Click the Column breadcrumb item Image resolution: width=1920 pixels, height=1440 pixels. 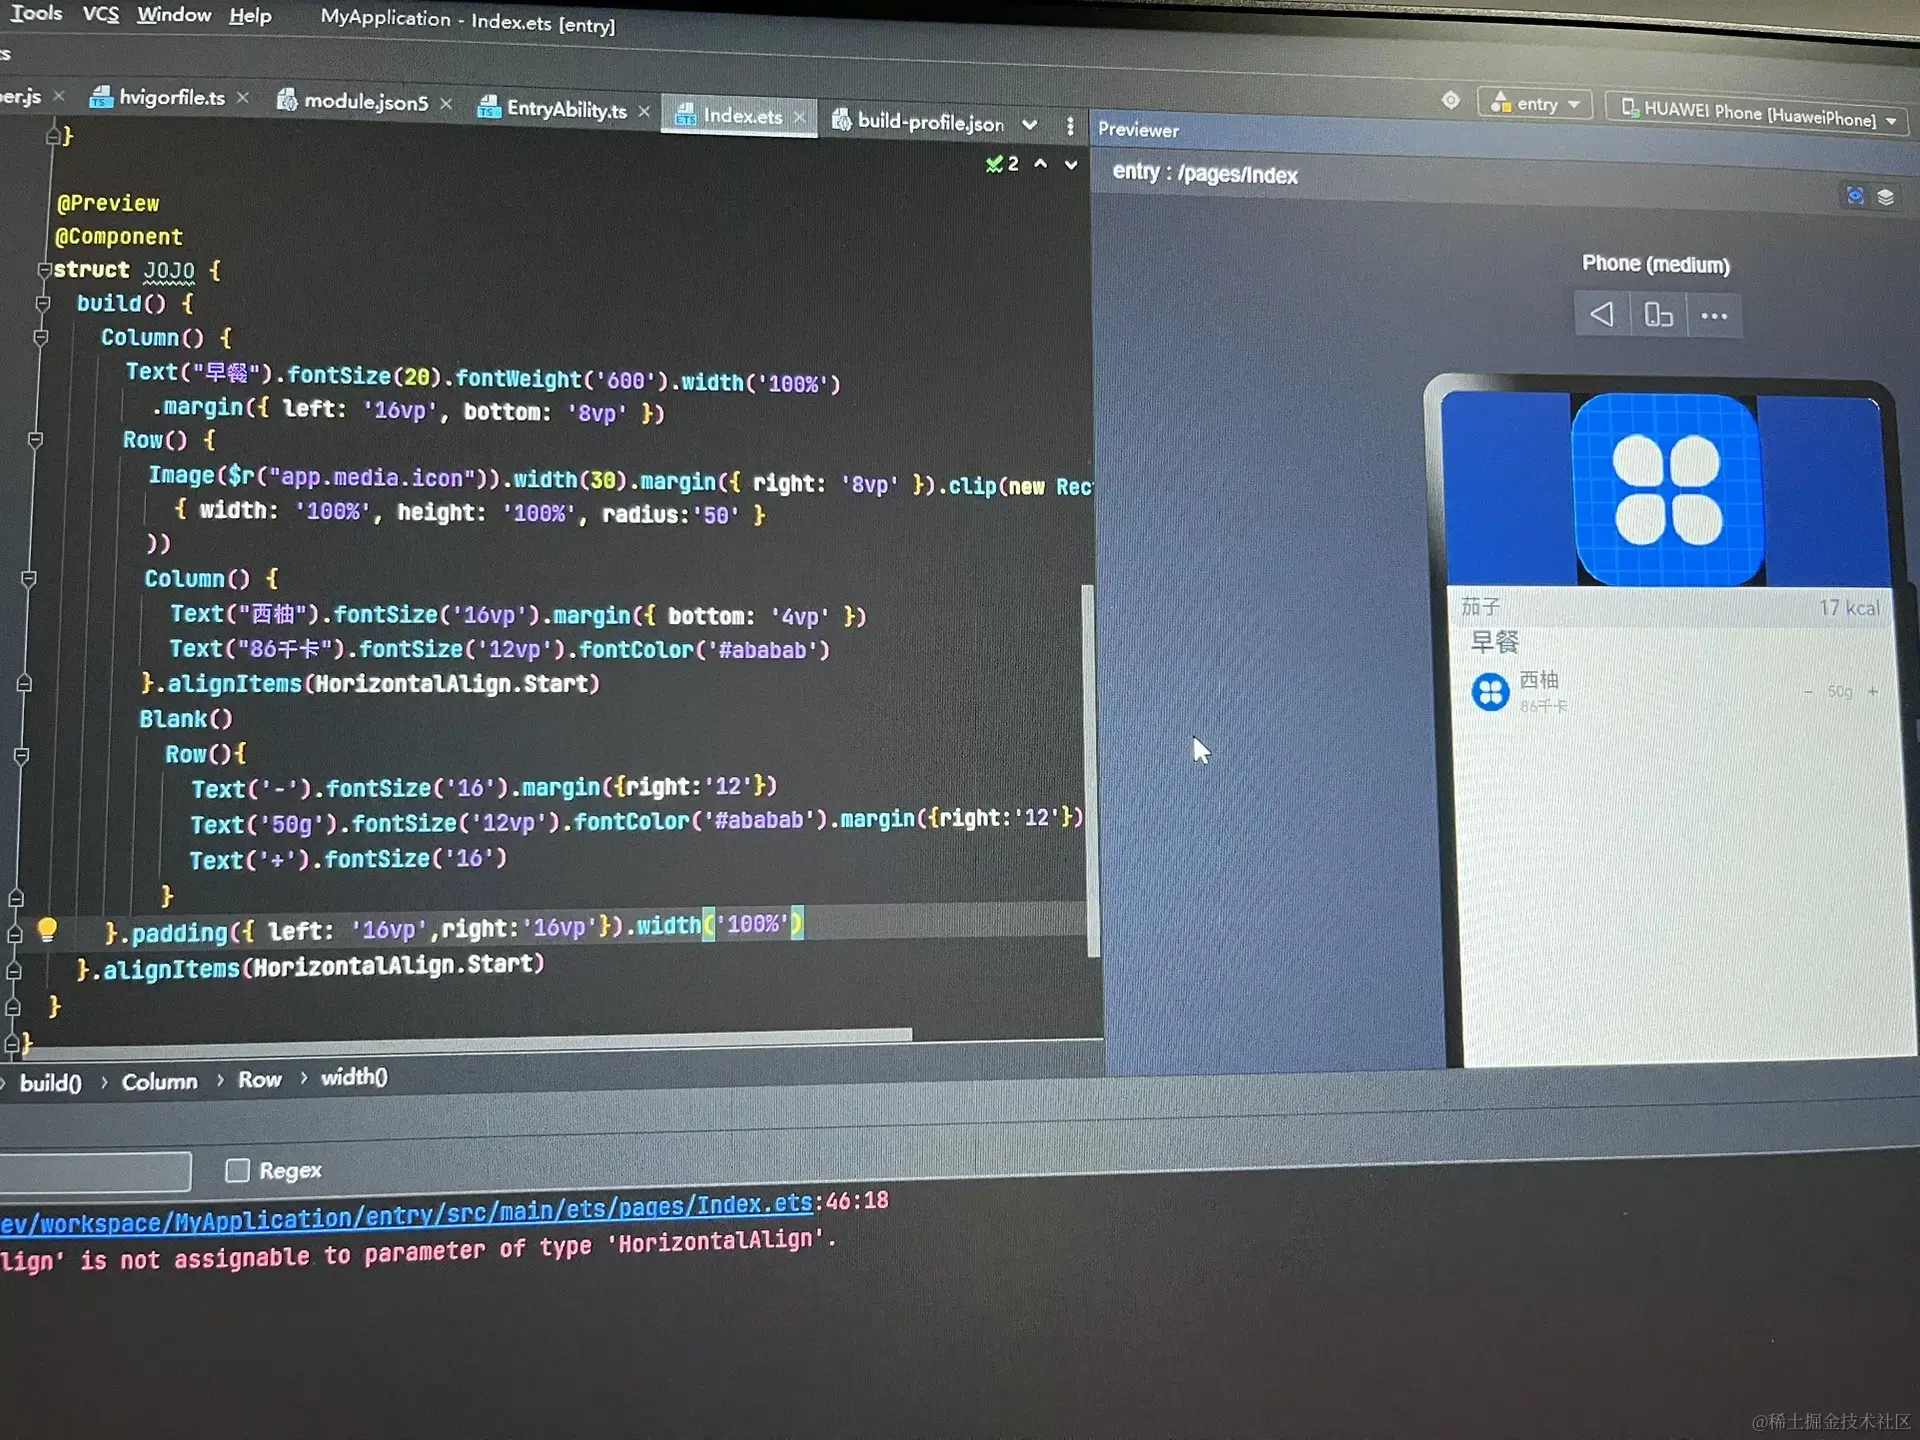coord(159,1082)
